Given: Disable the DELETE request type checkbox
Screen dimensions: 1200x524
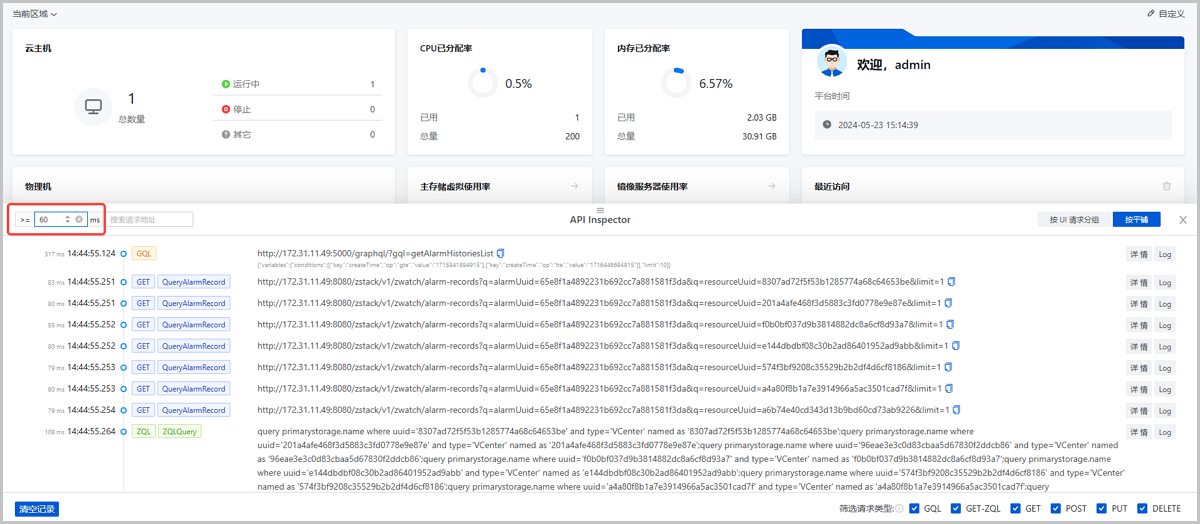Looking at the screenshot, I should pyautogui.click(x=1144, y=509).
